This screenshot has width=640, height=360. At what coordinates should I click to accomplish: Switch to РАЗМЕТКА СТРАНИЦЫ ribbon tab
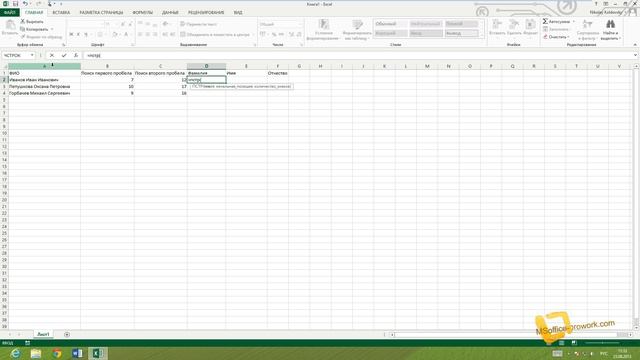point(101,13)
